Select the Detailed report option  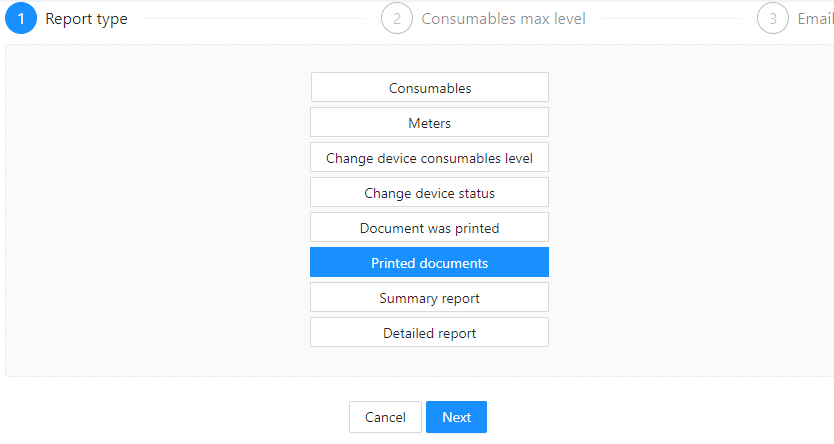pyautogui.click(x=430, y=332)
